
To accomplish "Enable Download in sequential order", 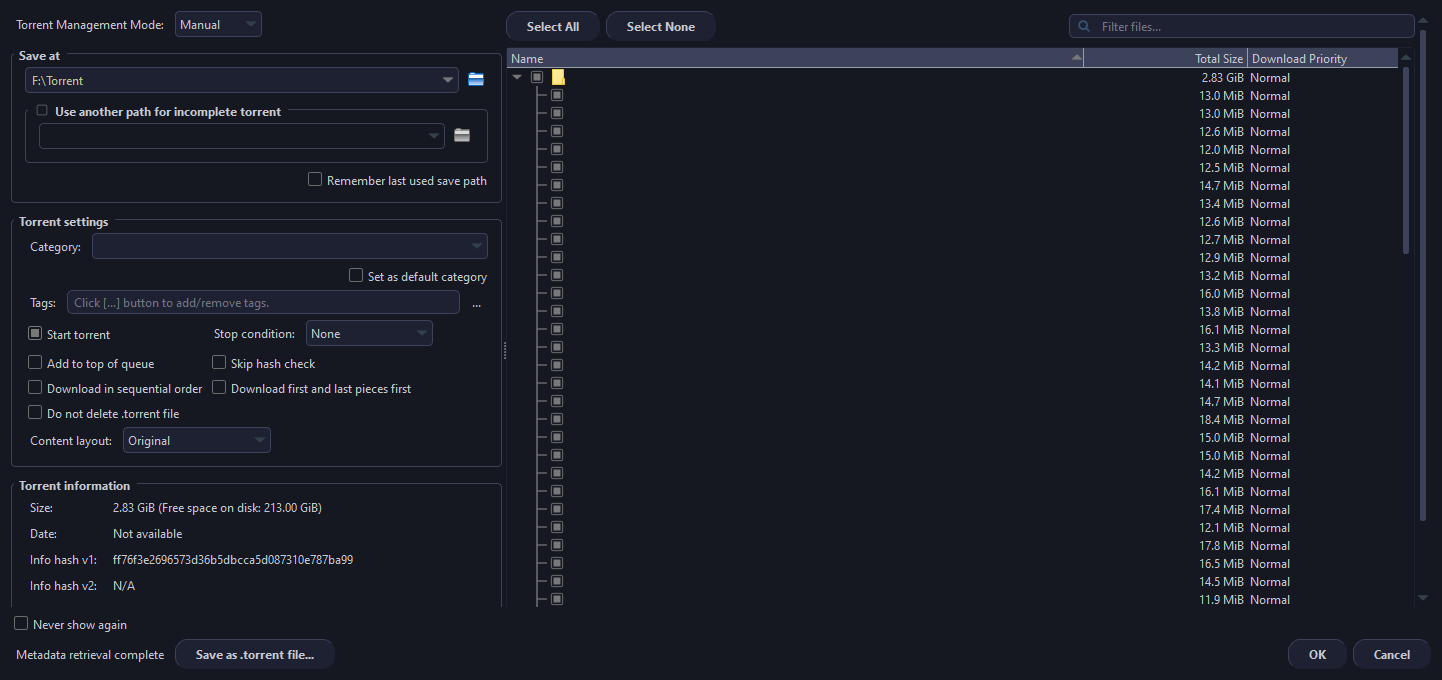I will pos(36,388).
